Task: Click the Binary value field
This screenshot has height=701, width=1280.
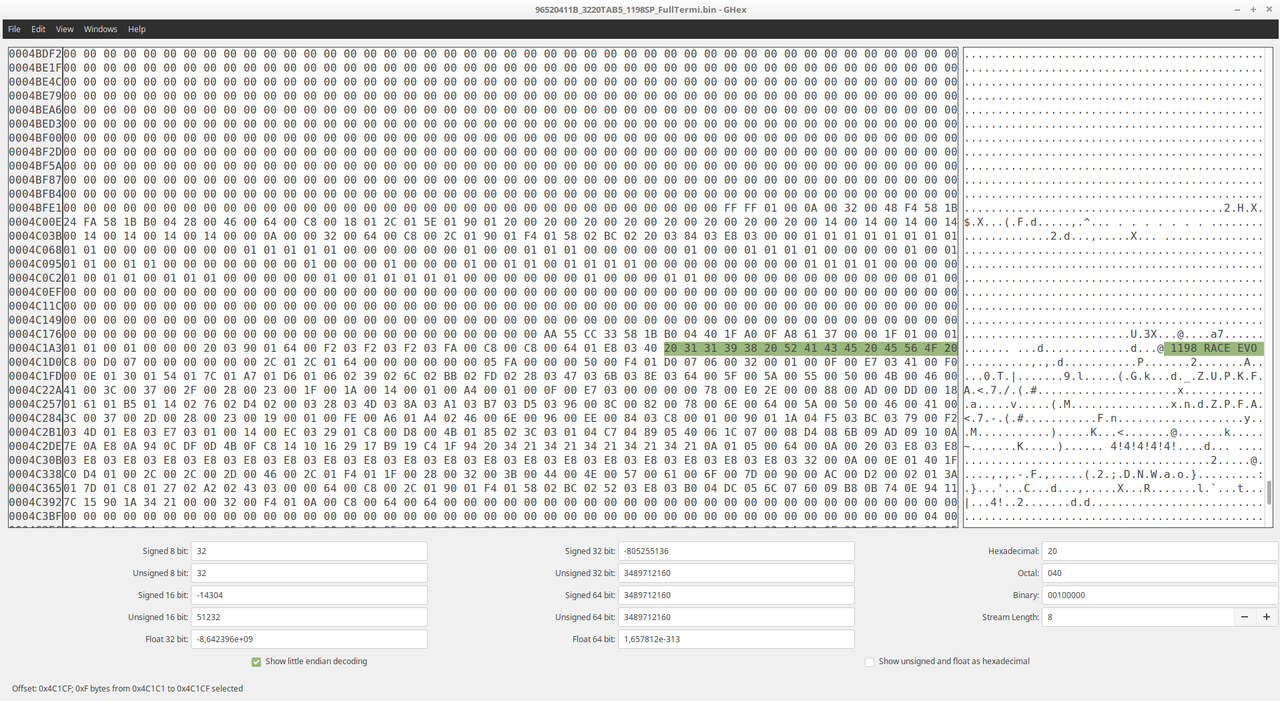Action: pyautogui.click(x=1160, y=595)
